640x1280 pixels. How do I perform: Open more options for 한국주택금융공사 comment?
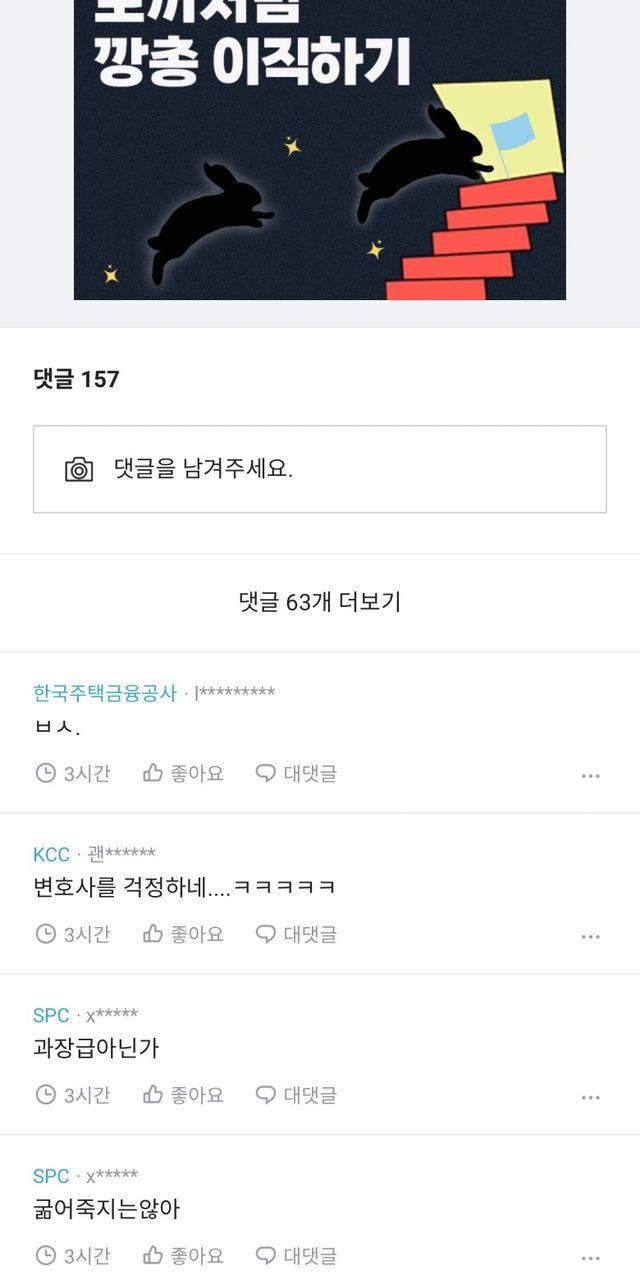tap(591, 775)
